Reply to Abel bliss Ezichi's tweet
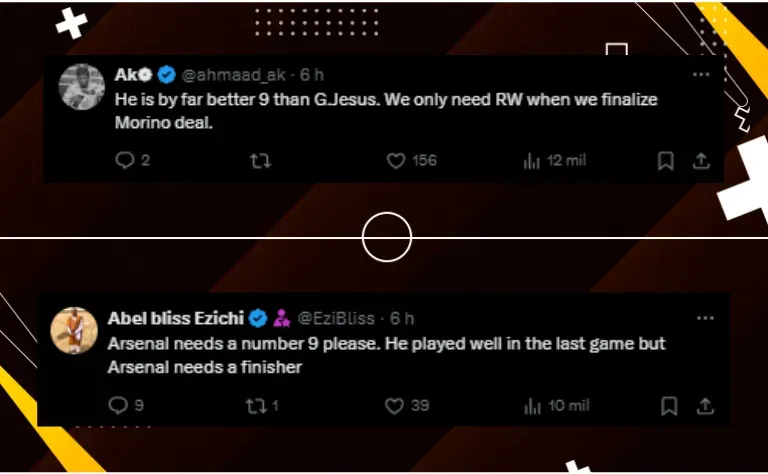Screen dimensions: 768x474 coord(118,405)
